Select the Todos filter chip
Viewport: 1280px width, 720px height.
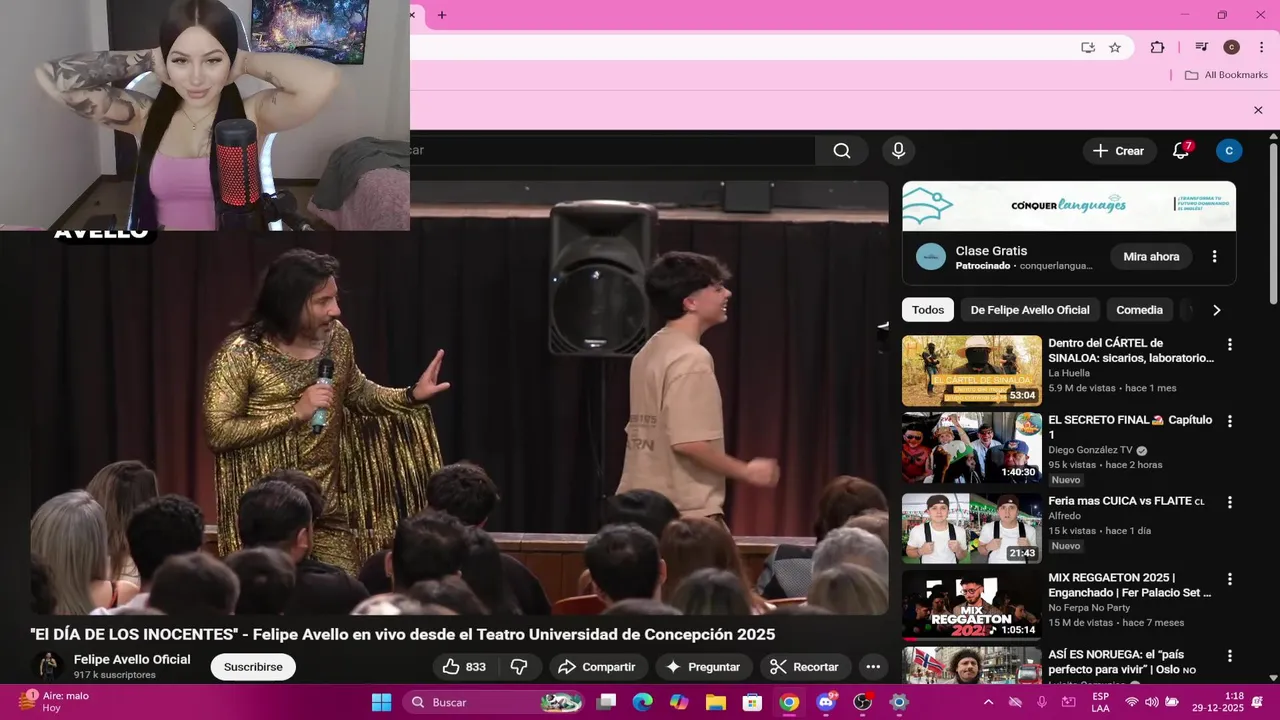(x=927, y=310)
